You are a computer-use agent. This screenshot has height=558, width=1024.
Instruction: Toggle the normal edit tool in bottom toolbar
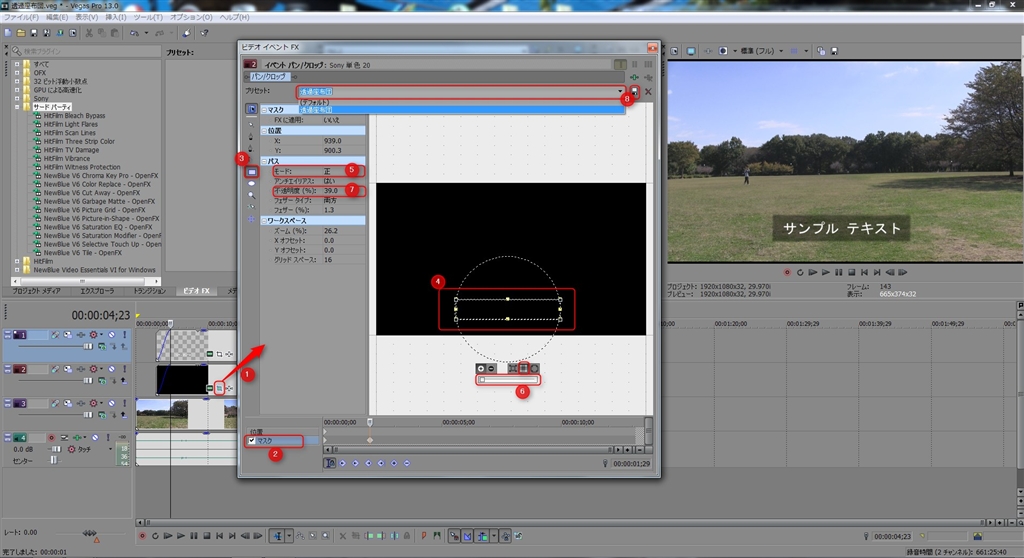pyautogui.click(x=278, y=536)
